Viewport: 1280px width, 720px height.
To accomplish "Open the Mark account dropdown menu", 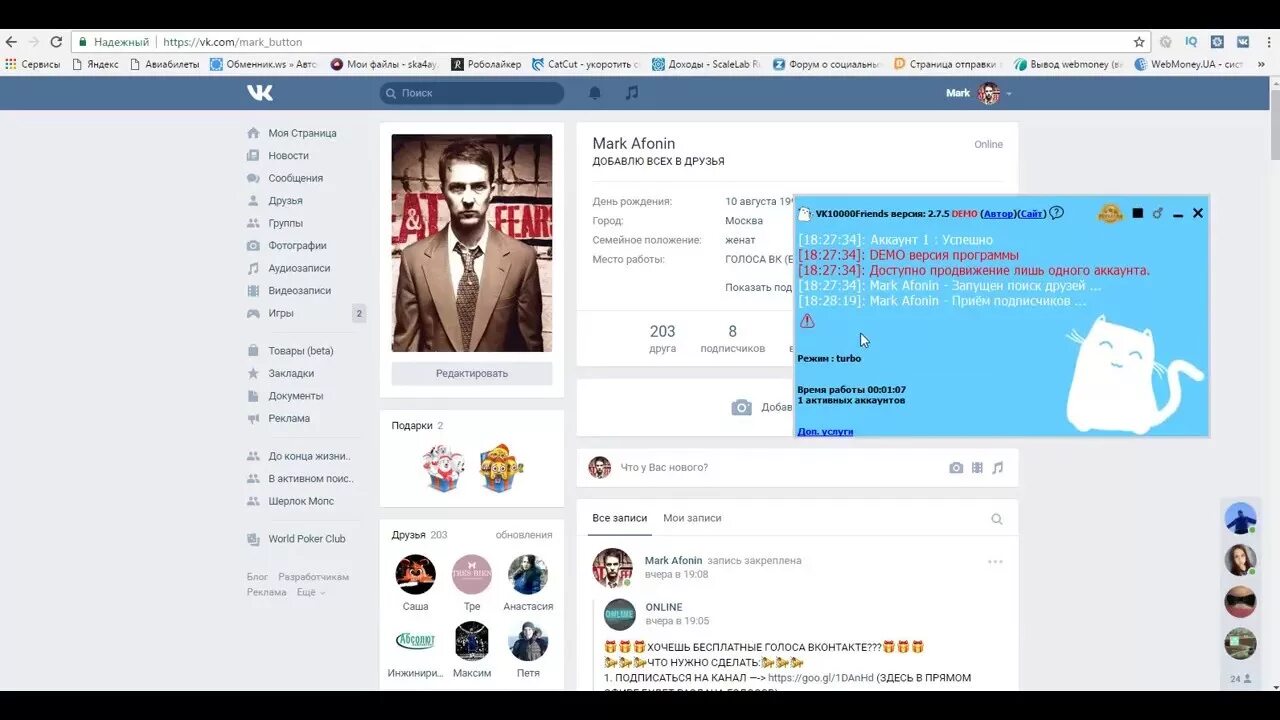I will pyautogui.click(x=979, y=93).
